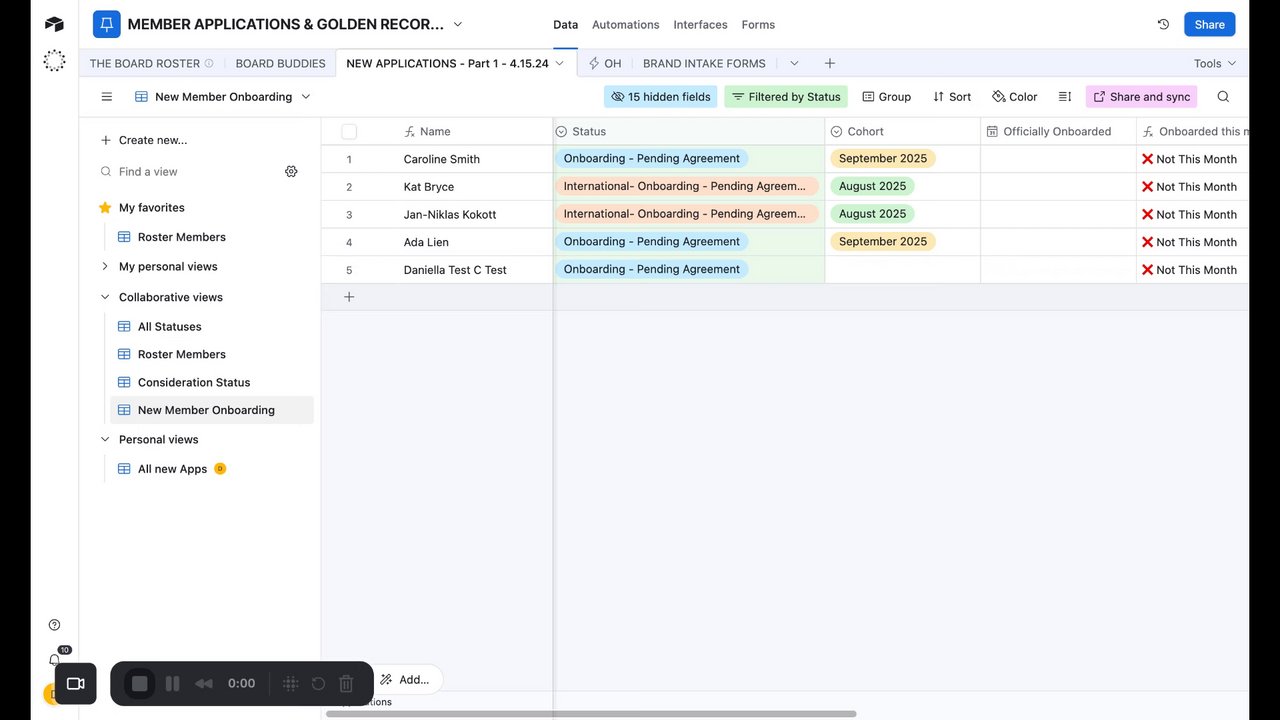Click Find a view search field

(188, 172)
